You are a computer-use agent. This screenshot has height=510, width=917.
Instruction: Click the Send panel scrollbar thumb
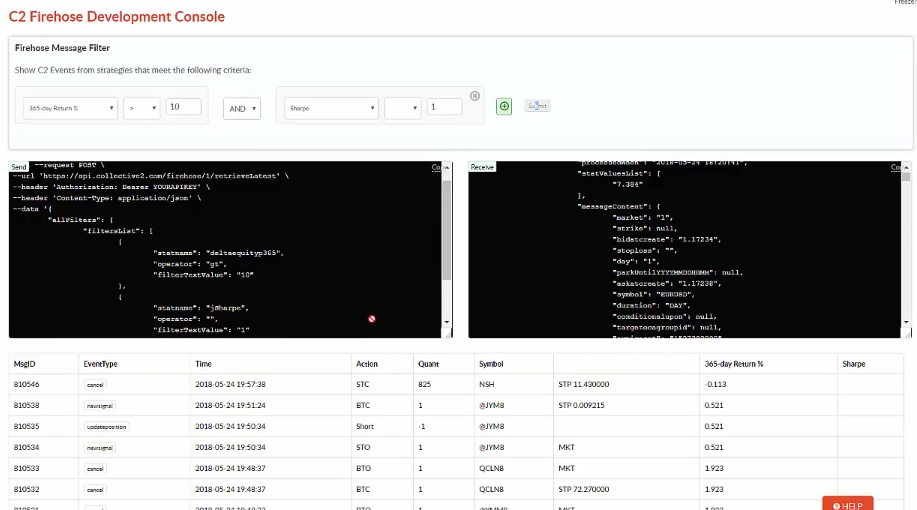447,230
